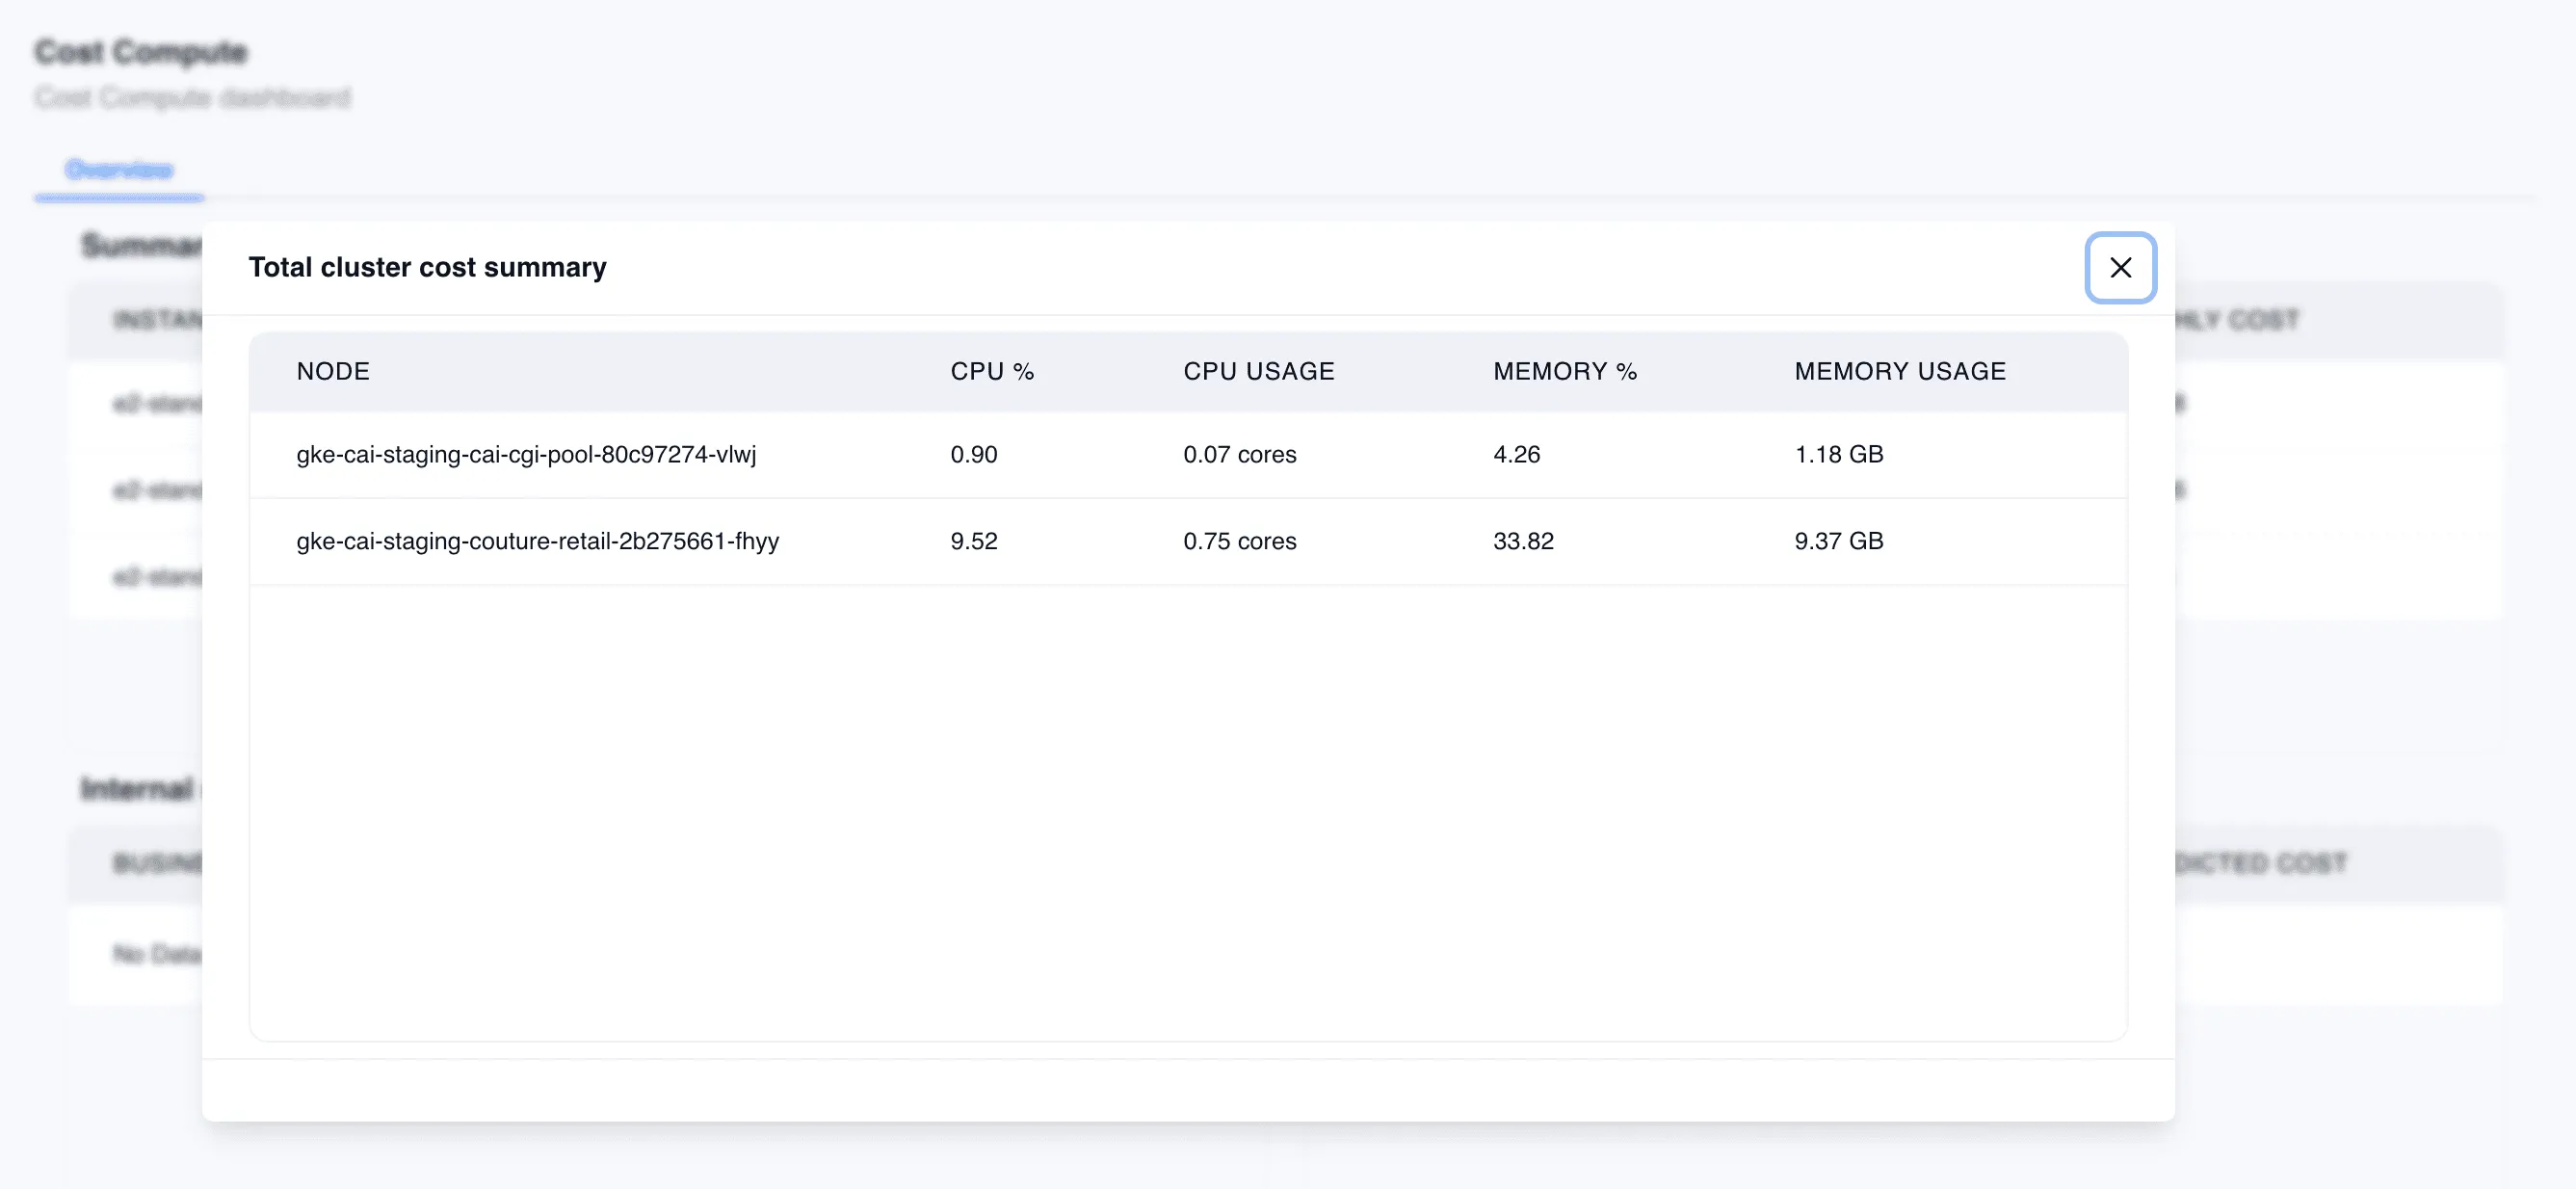Click the CPU USAGE column header
The image size is (2576, 1189).
pyautogui.click(x=1259, y=371)
